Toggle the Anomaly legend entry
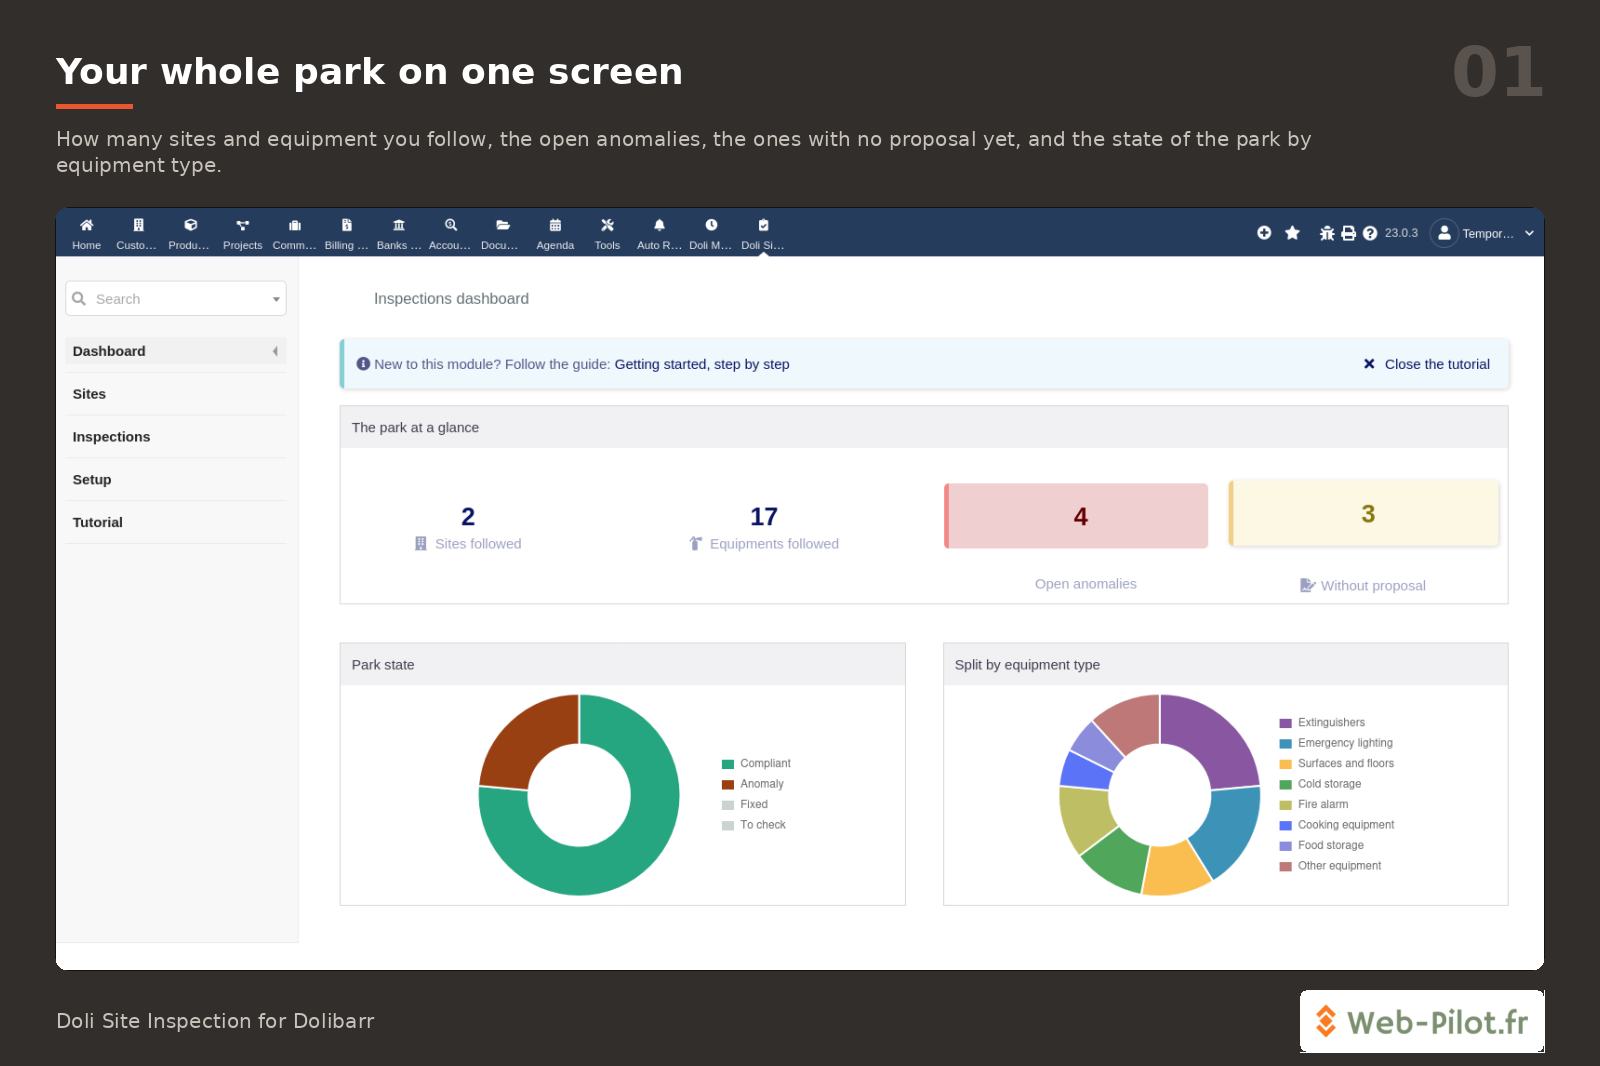 [x=753, y=784]
